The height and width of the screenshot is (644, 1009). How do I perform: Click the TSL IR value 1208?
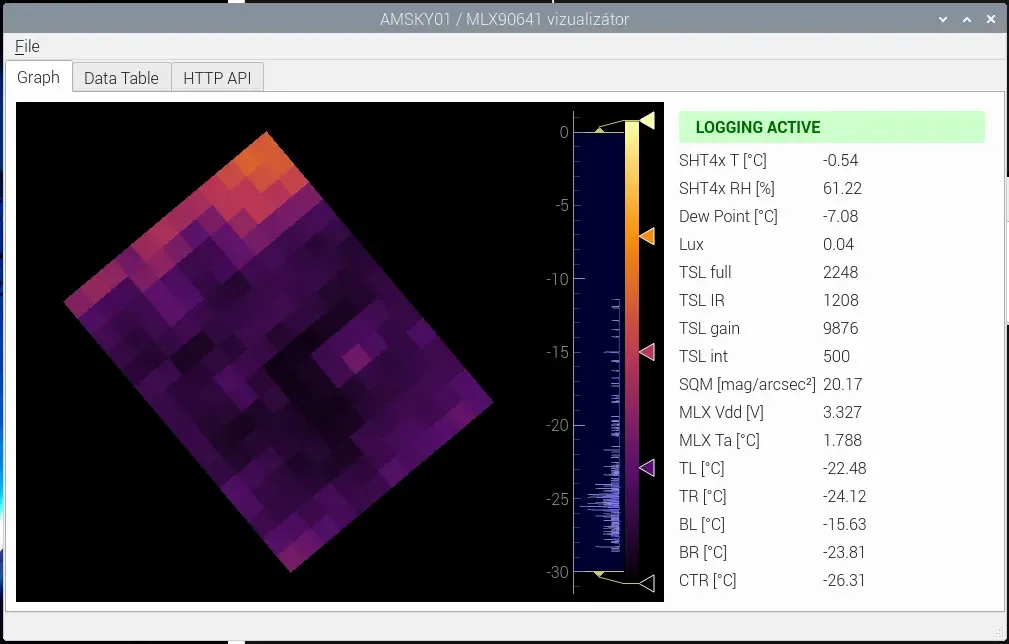tap(840, 300)
